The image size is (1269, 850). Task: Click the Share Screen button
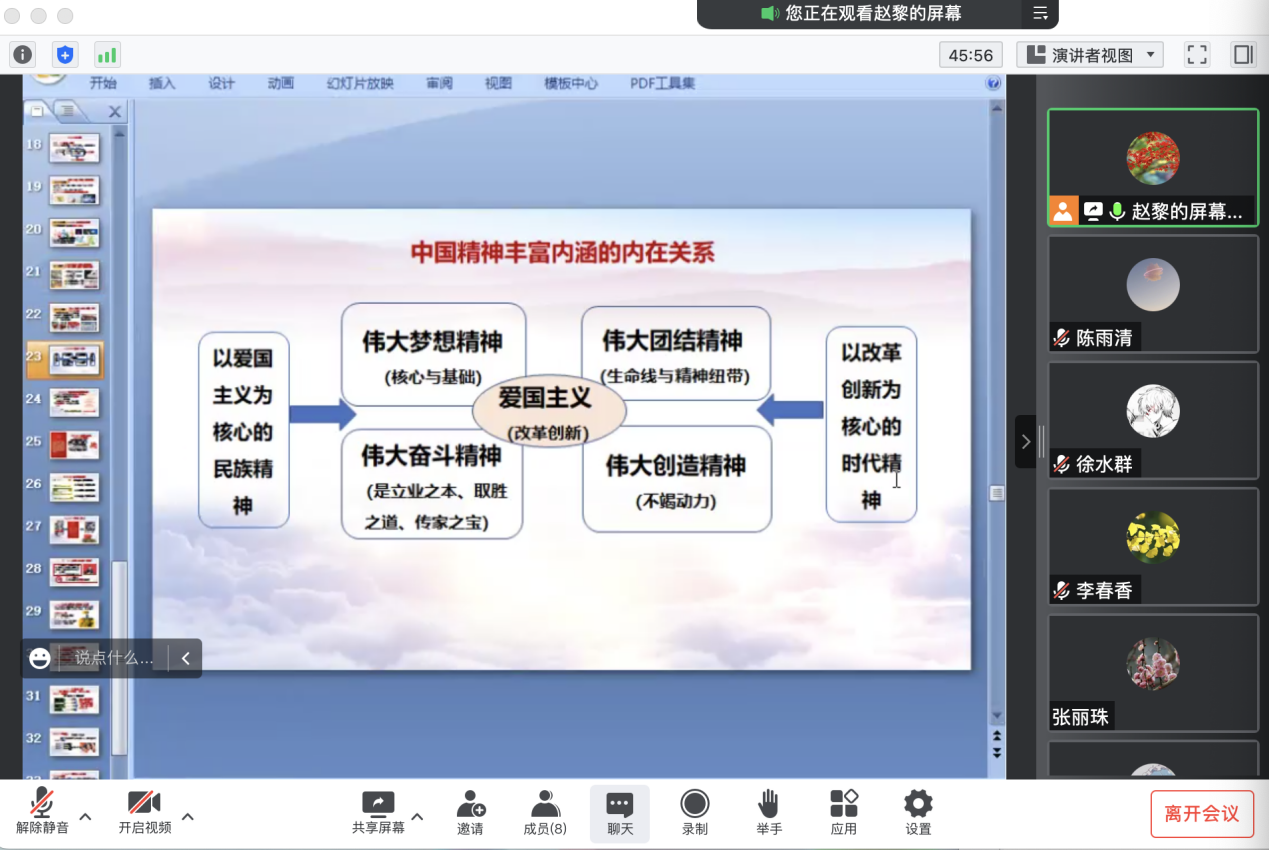[378, 812]
